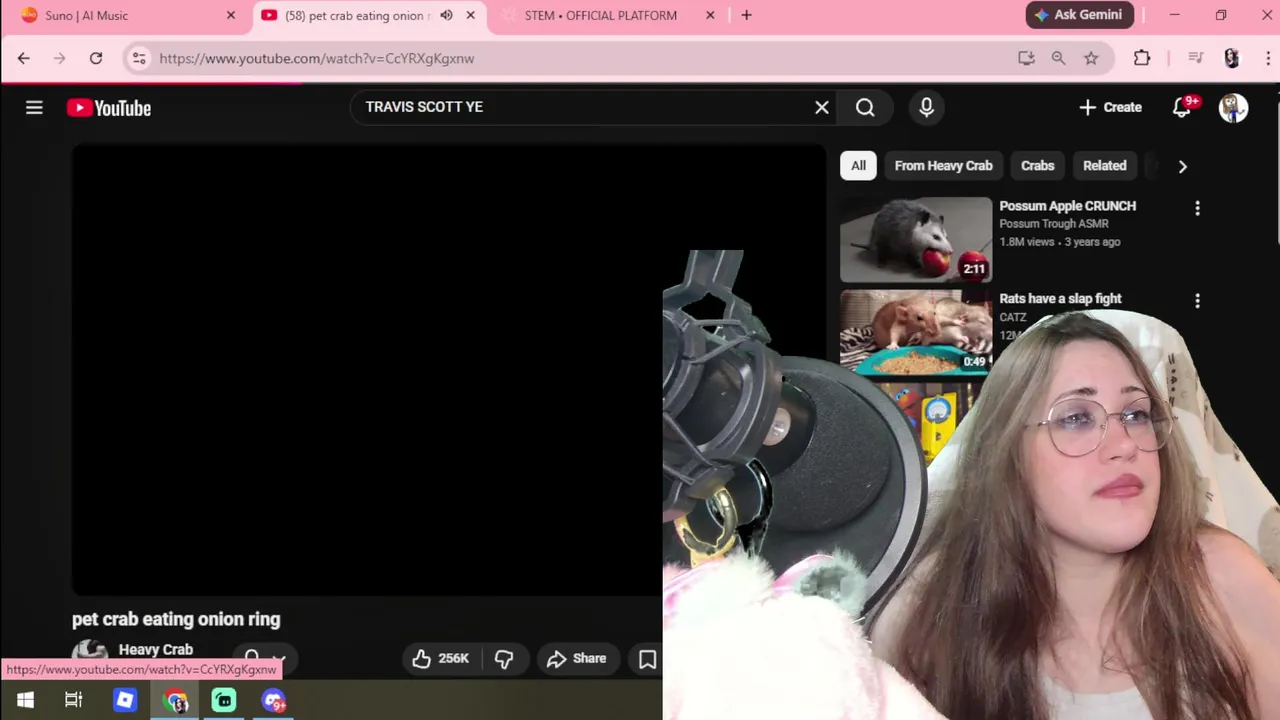Clear the search text with the X

822,107
